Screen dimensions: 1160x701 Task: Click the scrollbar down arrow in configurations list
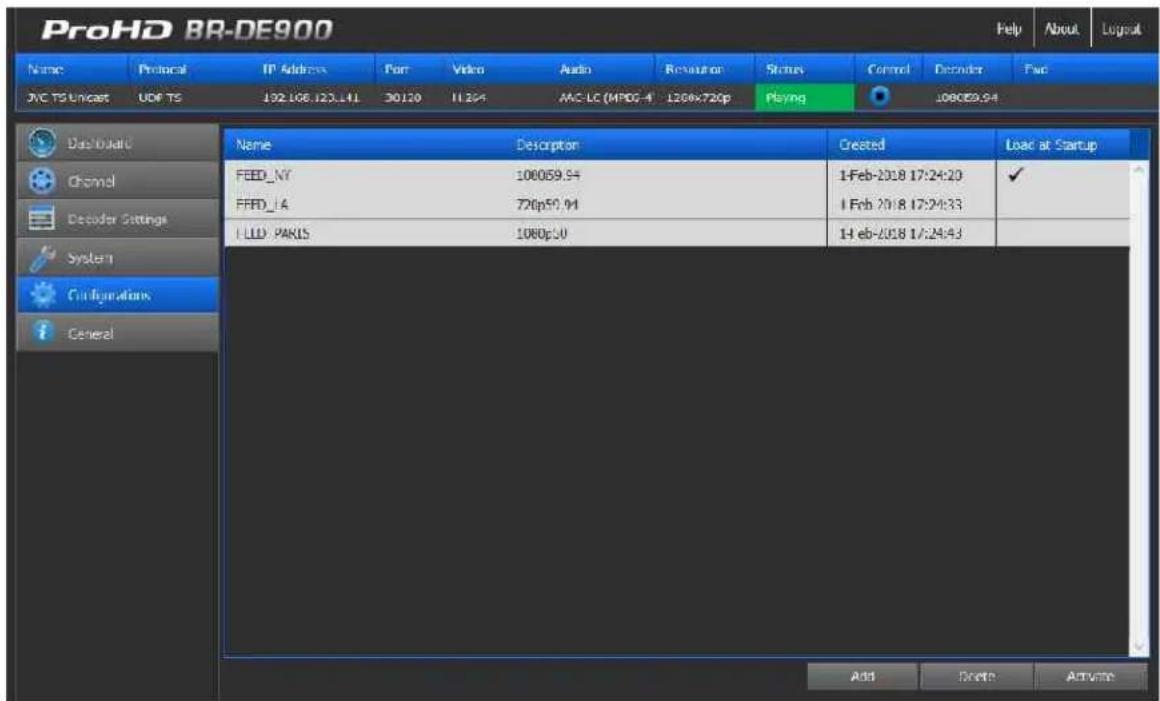(1139, 646)
